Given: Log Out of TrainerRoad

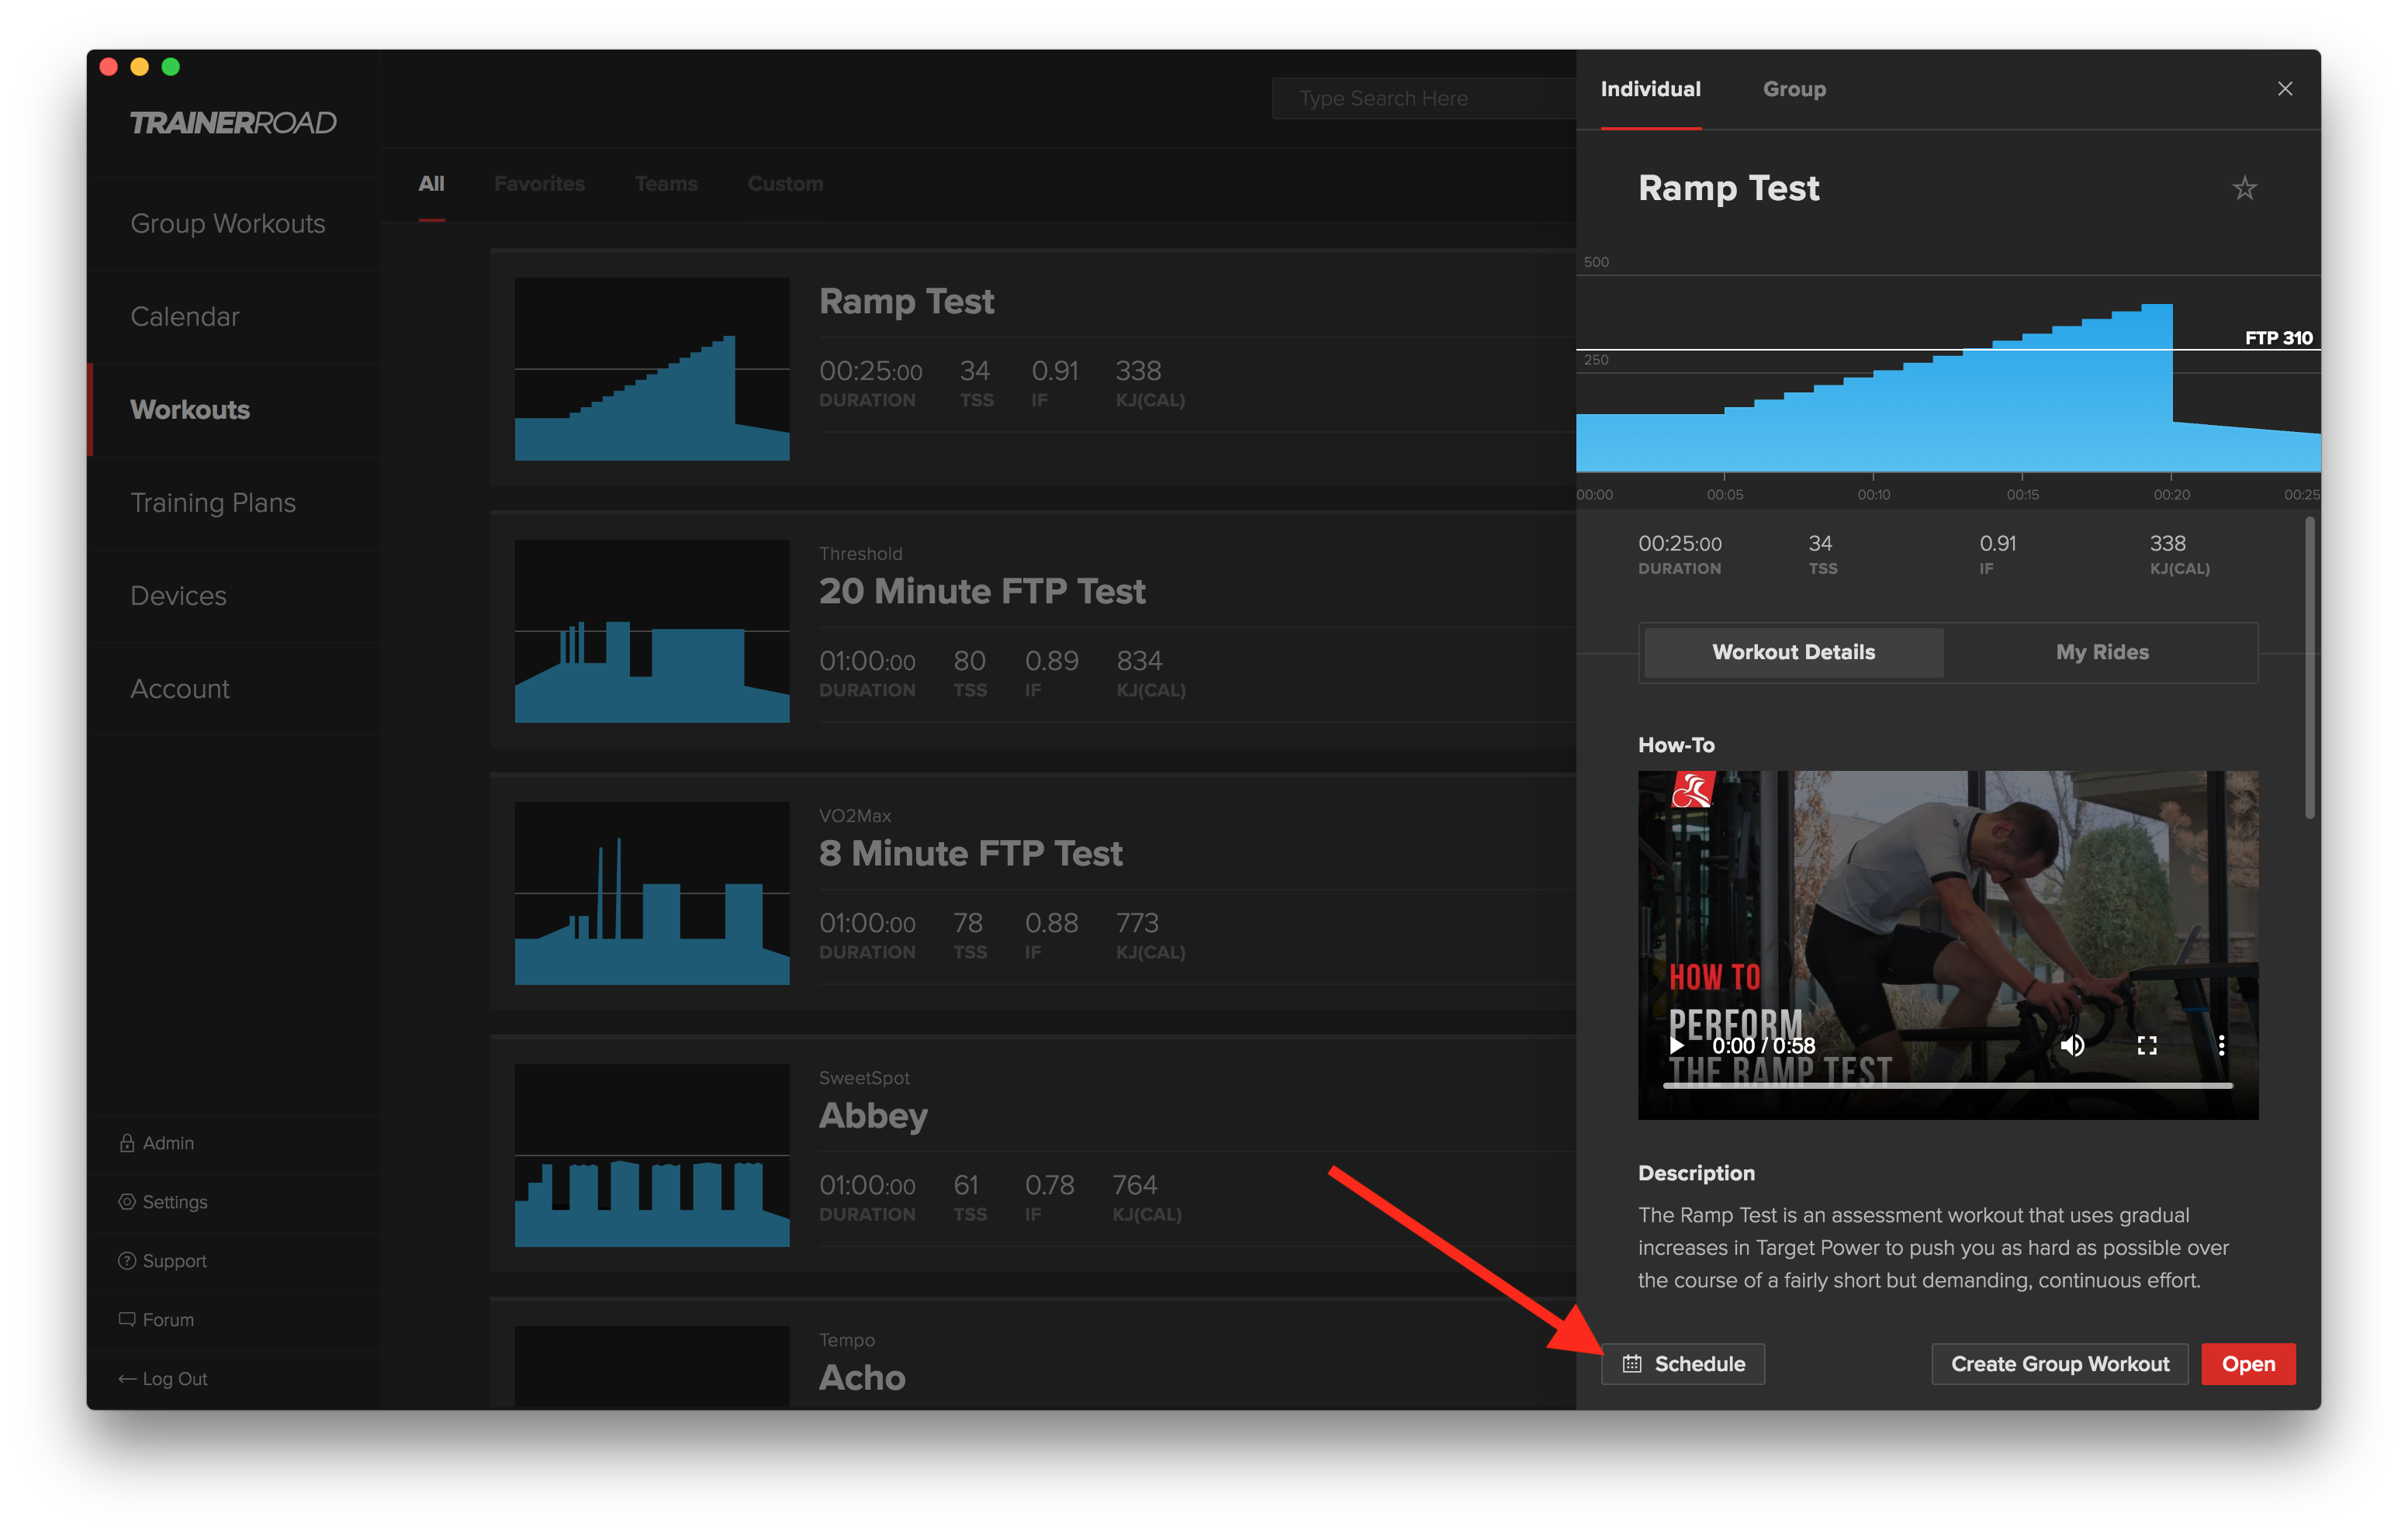Looking at the screenshot, I should coord(163,1379).
